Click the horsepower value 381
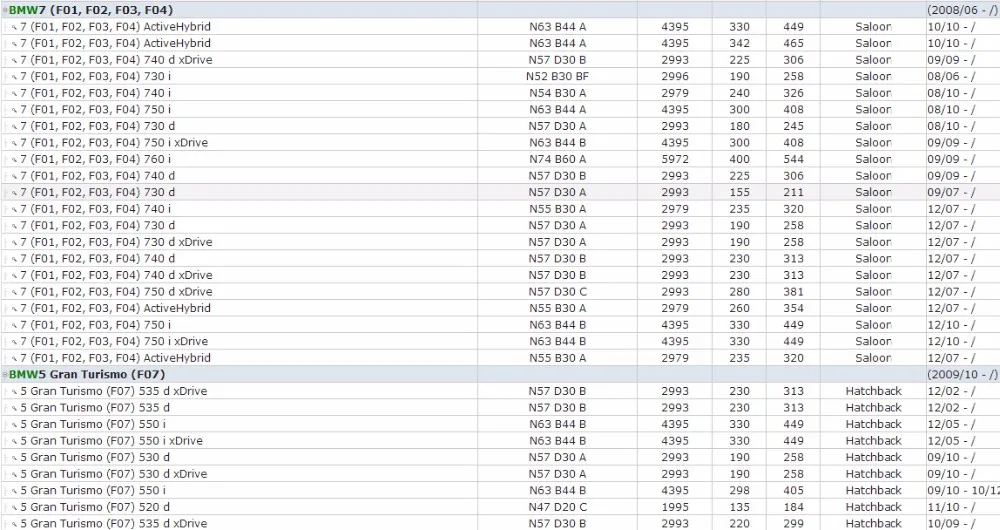 pos(793,292)
